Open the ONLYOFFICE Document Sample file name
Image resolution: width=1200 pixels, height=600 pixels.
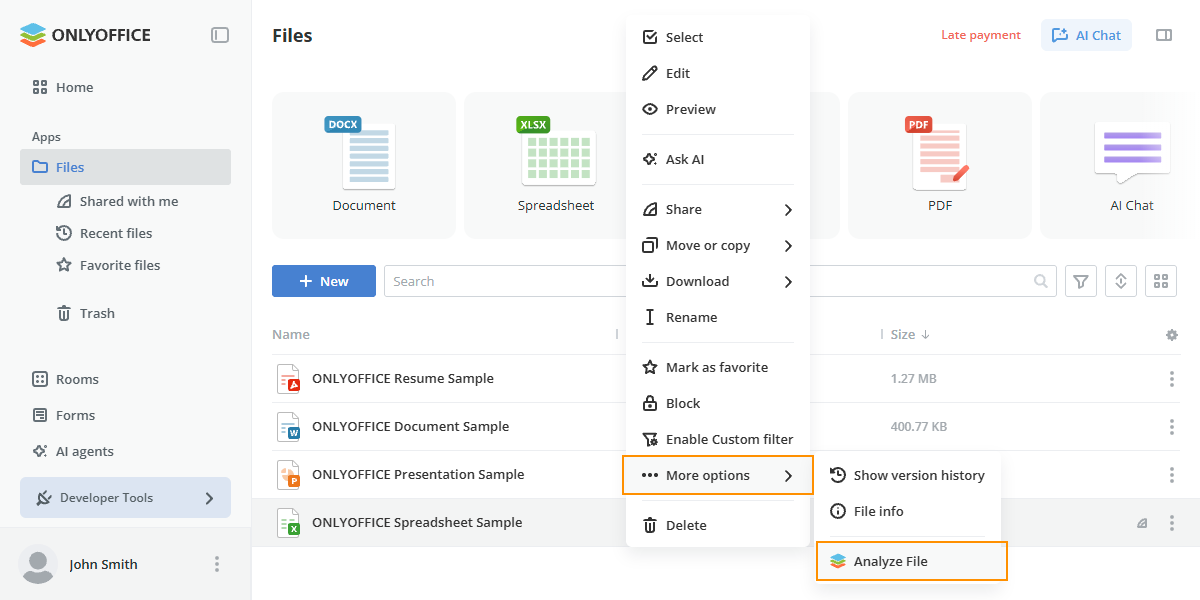click(410, 427)
